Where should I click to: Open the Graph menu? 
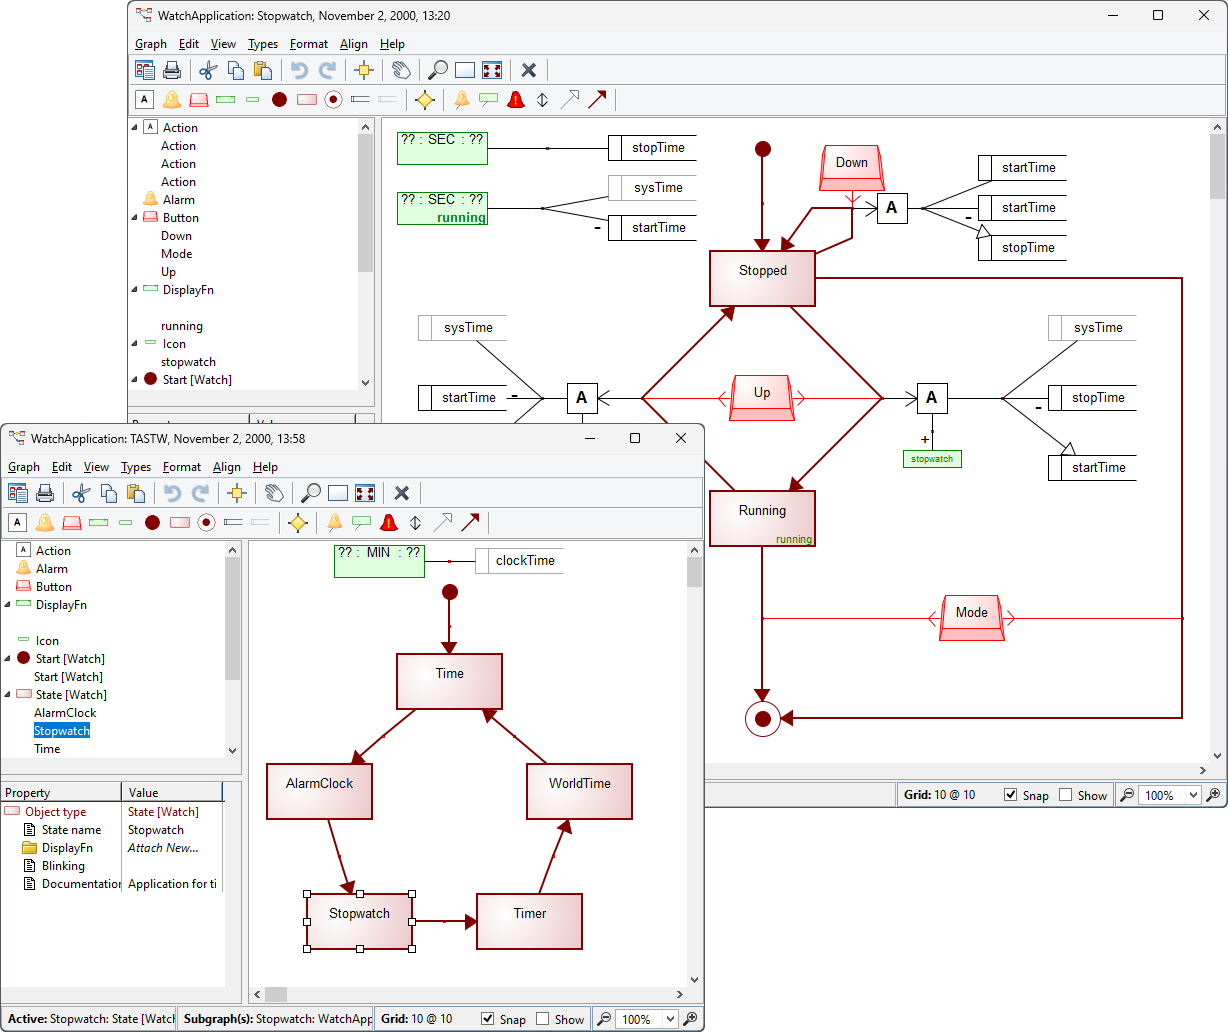pyautogui.click(x=151, y=44)
